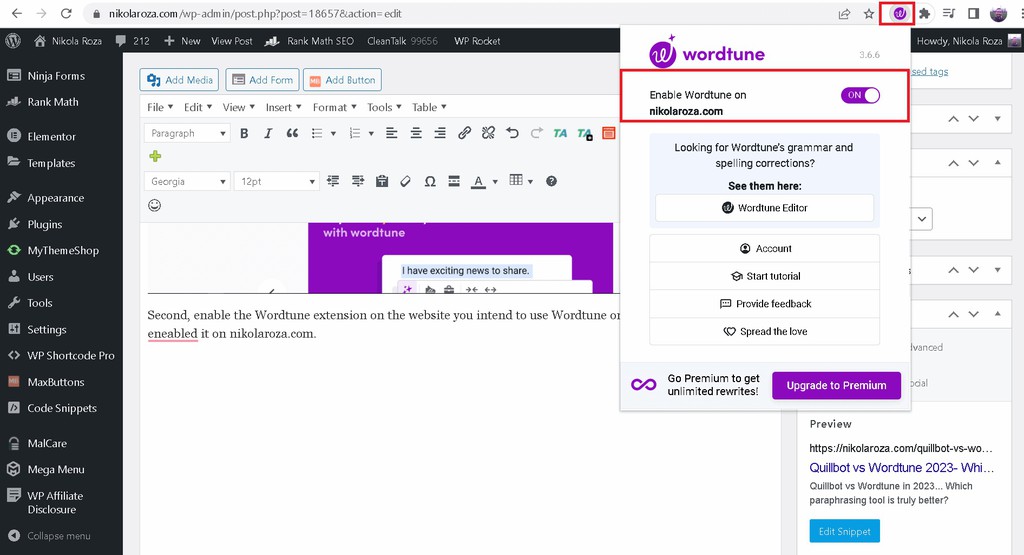The height and width of the screenshot is (555, 1024).
Task: Open Table menu in editor
Action: tap(429, 107)
